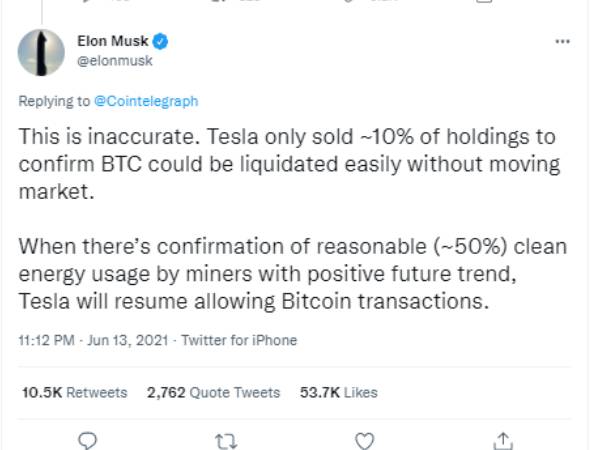The image size is (600, 450).
Task: Open Elon Musk's profile picture
Action: pos(39,52)
